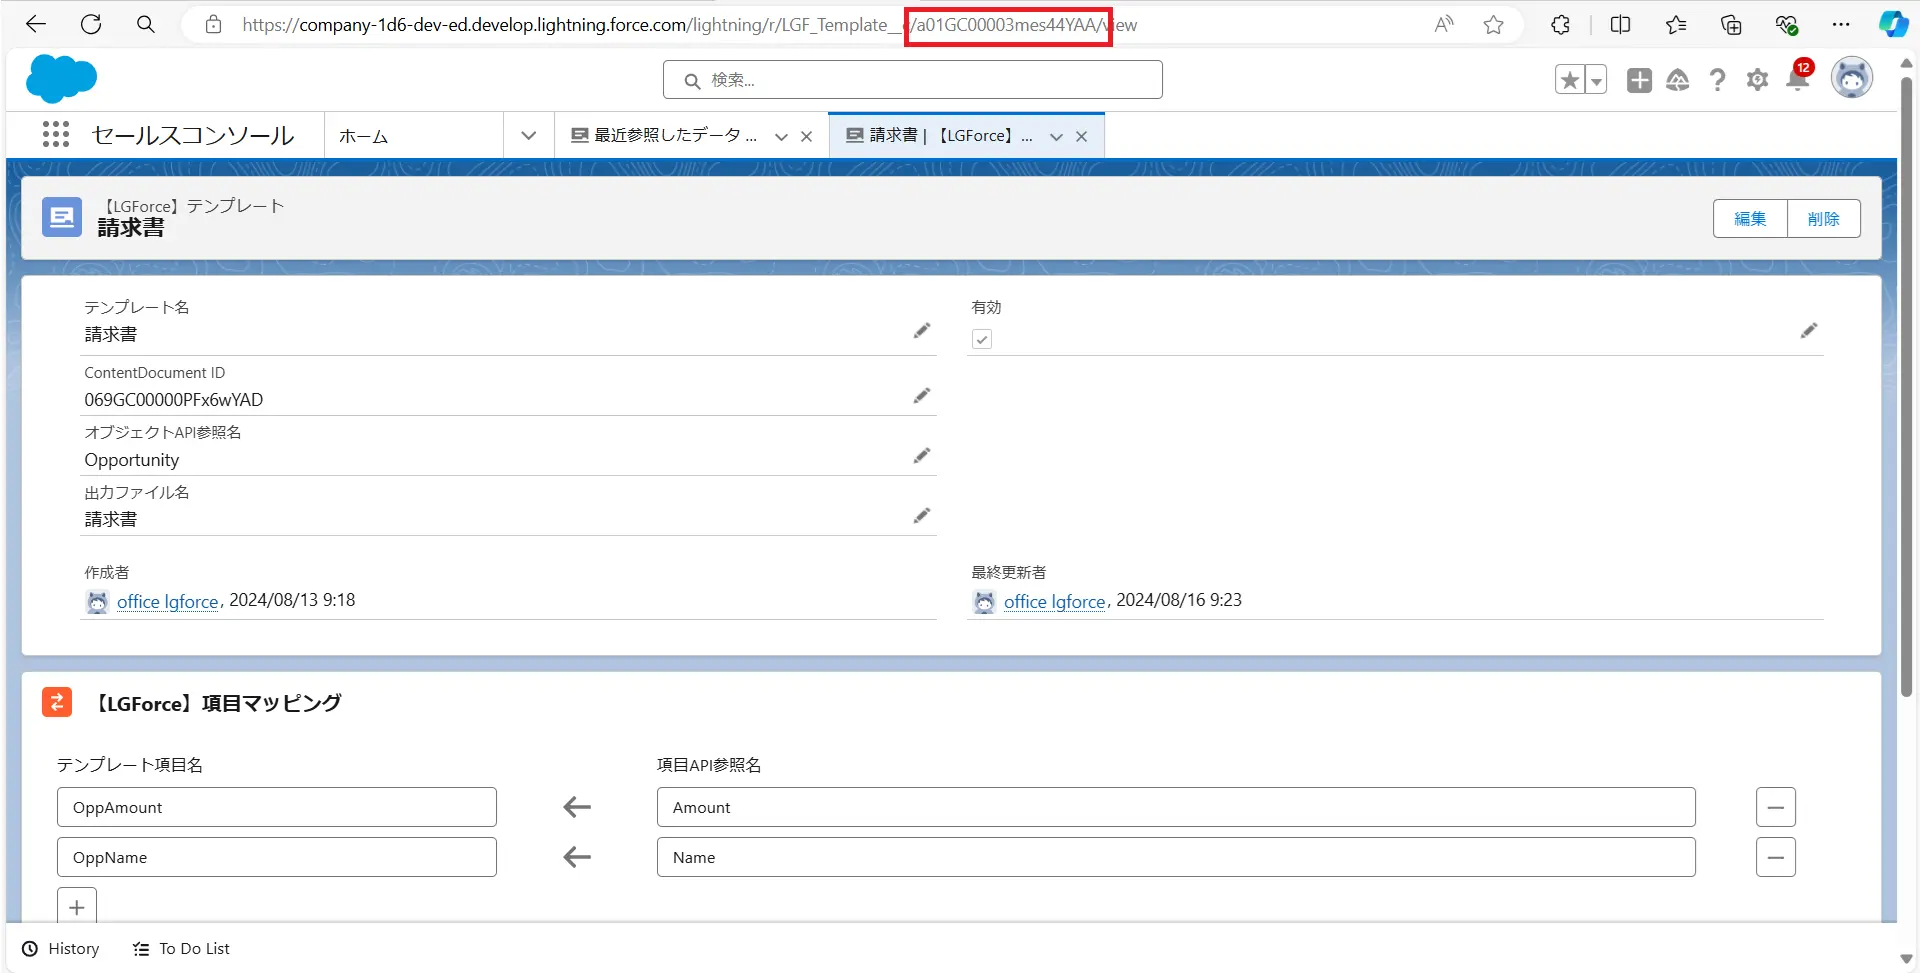Expand the 請求書 tab actions chevron

pos(1056,137)
